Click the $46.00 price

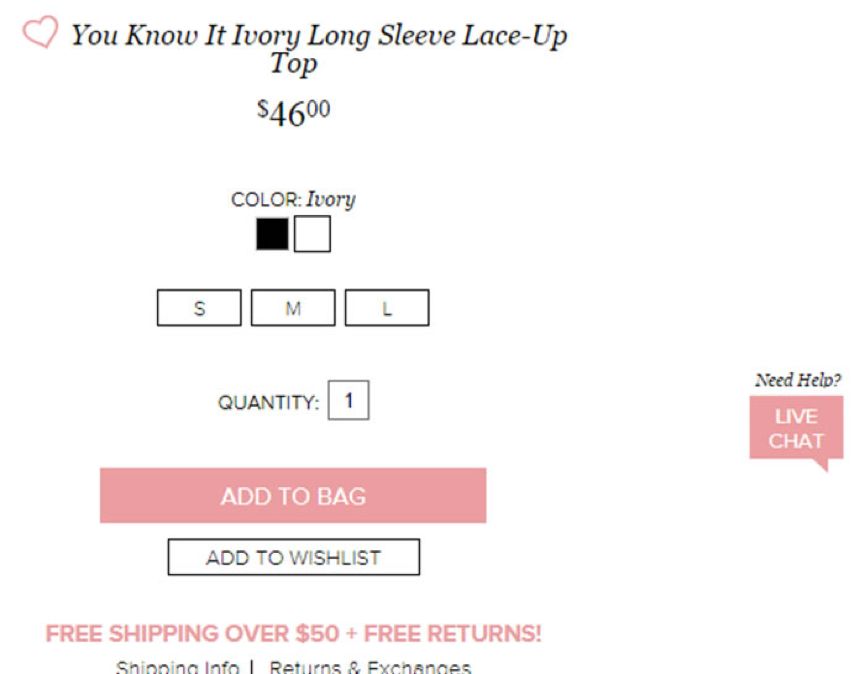pos(293,112)
